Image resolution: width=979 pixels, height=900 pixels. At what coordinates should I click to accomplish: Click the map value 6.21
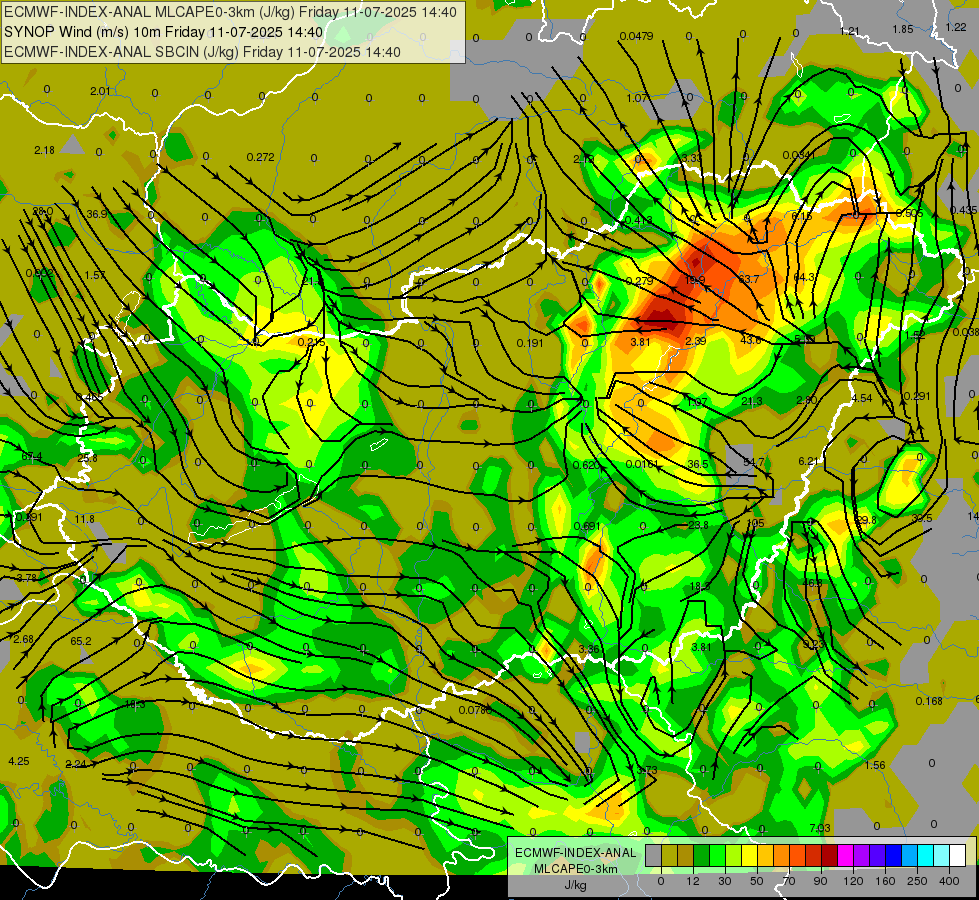click(808, 461)
